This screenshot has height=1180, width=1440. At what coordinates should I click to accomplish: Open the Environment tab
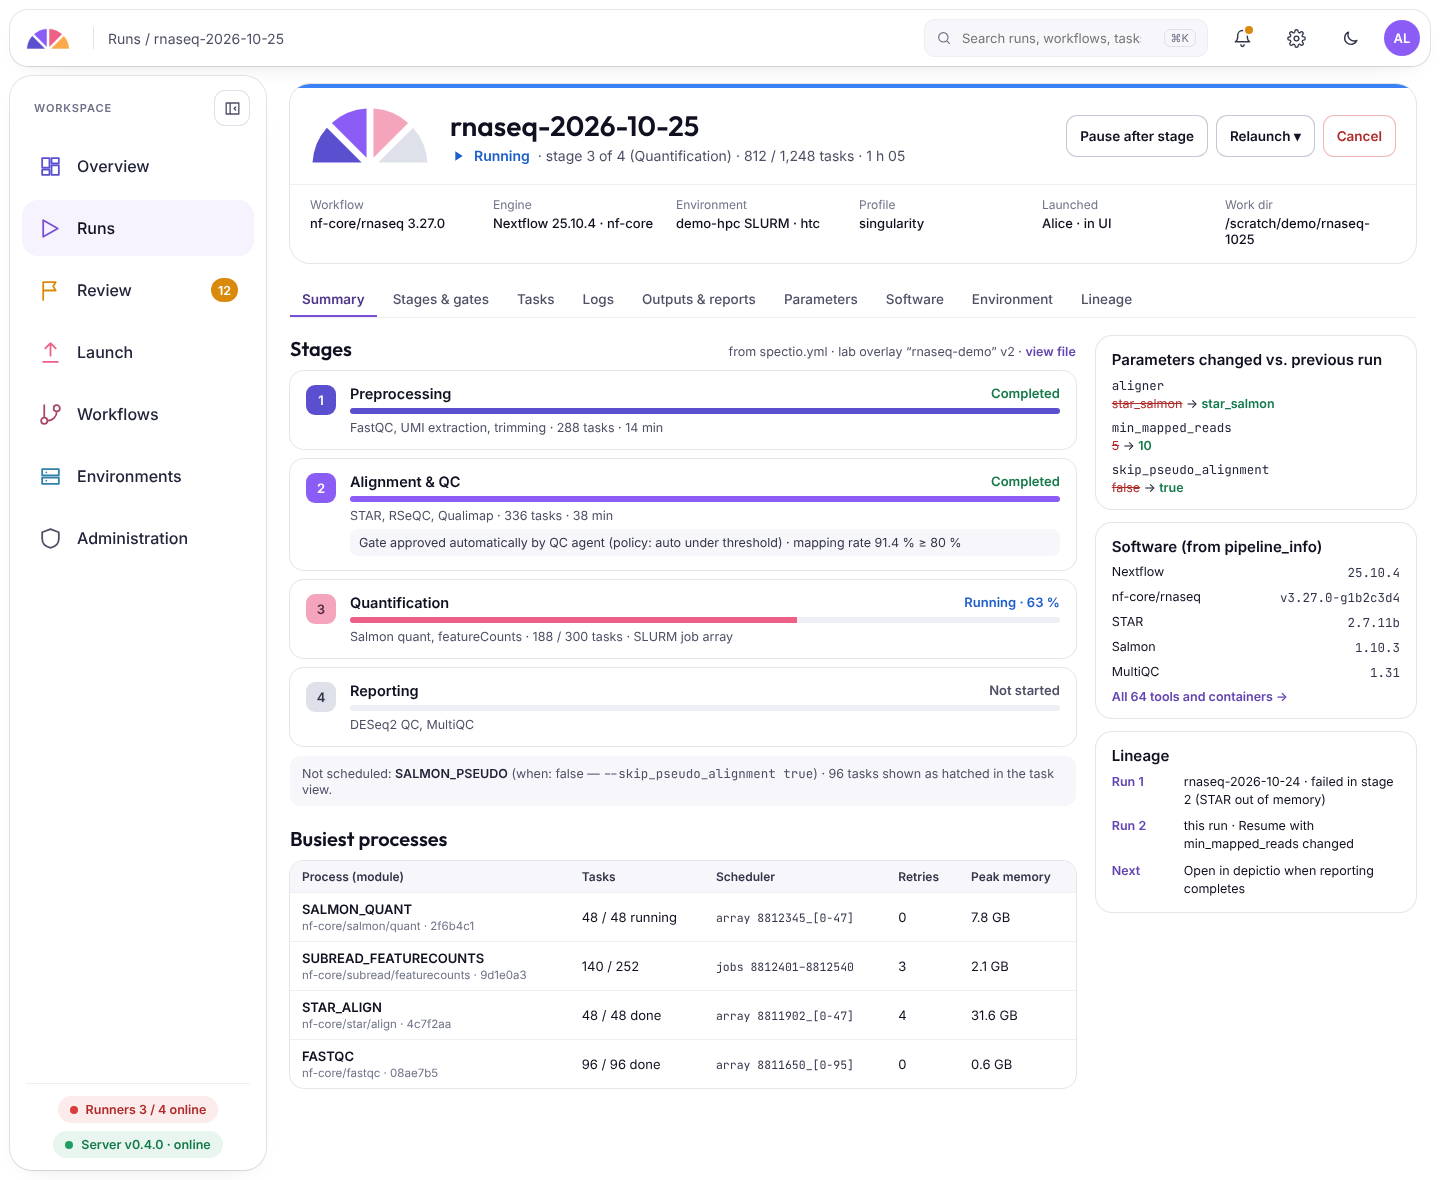tap(1012, 299)
